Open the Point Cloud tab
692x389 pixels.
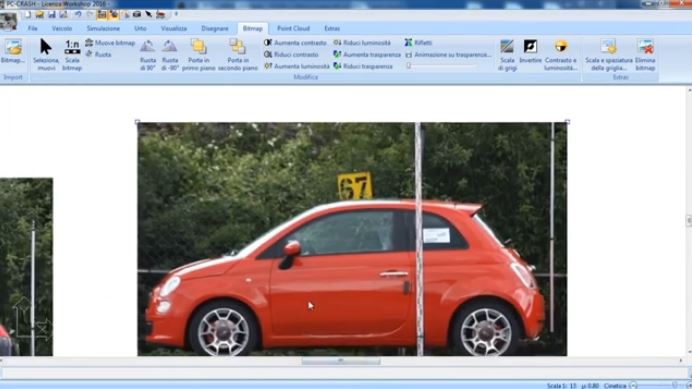click(293, 28)
